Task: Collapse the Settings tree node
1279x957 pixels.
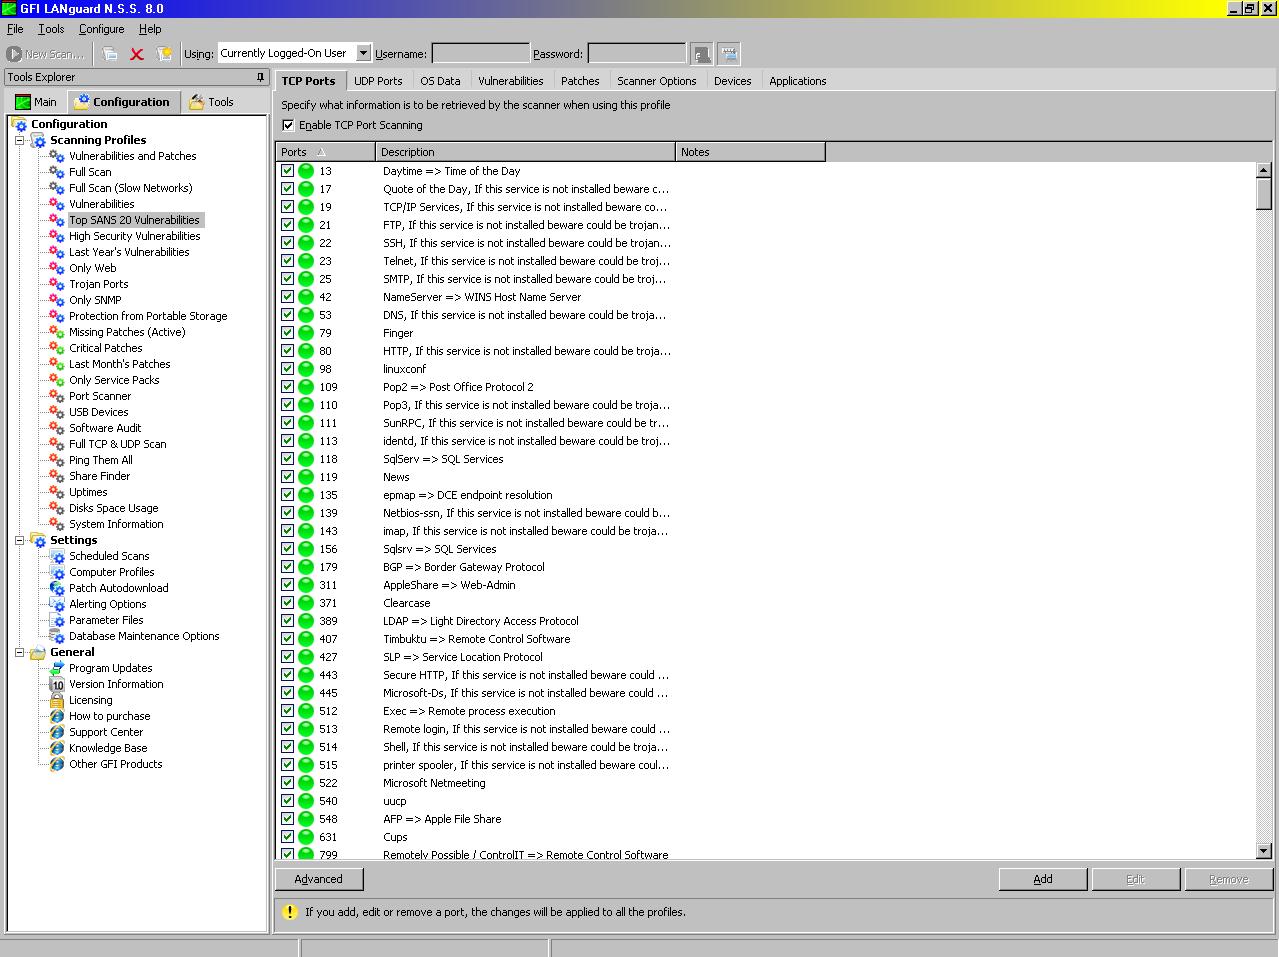Action: (x=19, y=540)
